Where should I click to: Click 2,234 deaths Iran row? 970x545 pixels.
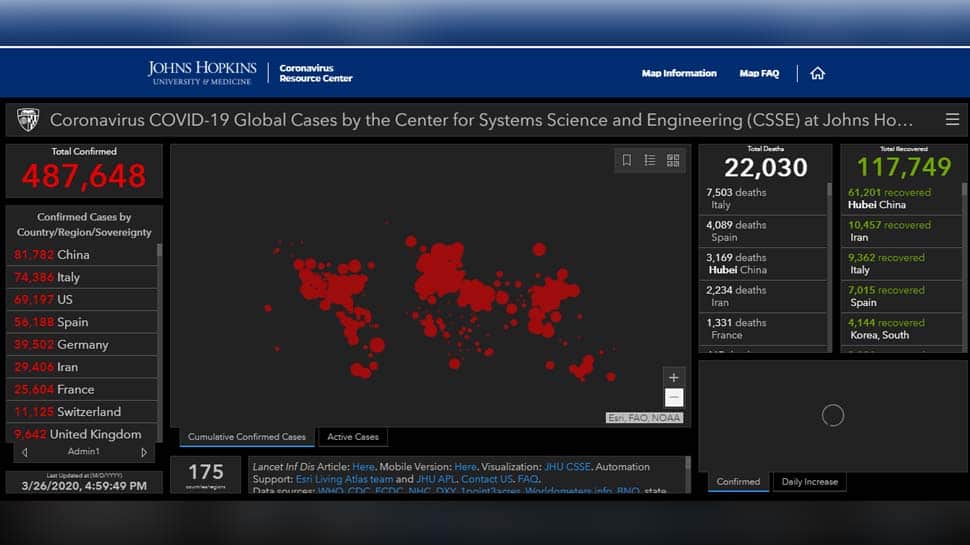point(763,296)
